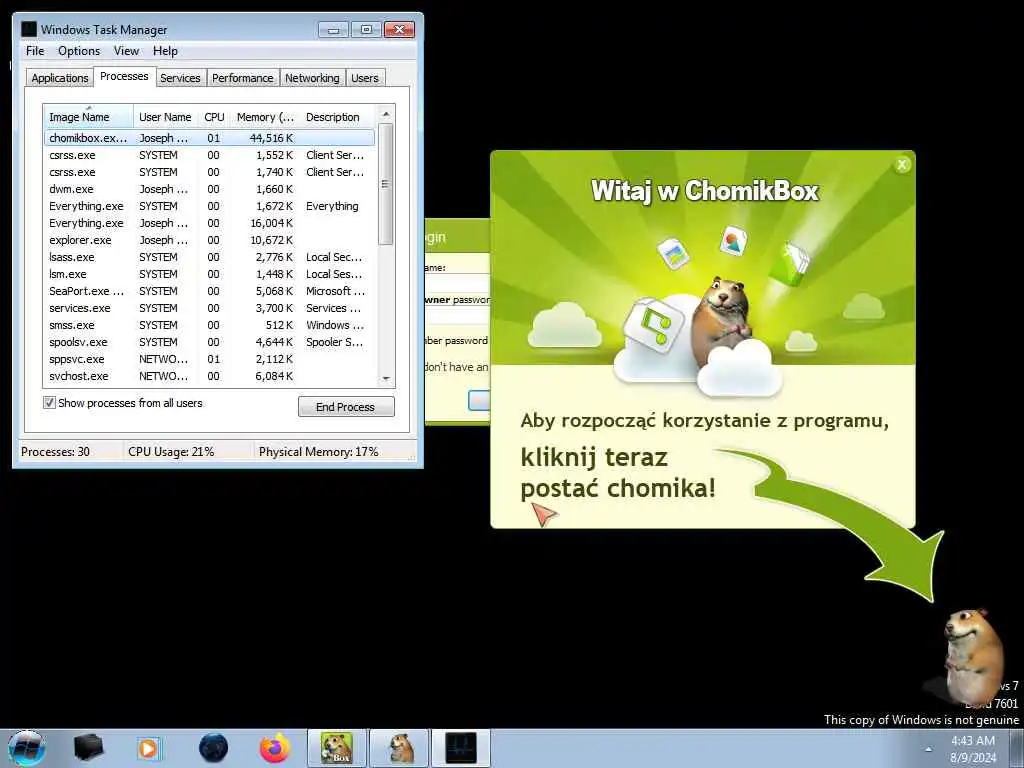Select the services.exe process row
The image size is (1024, 768).
(210, 308)
